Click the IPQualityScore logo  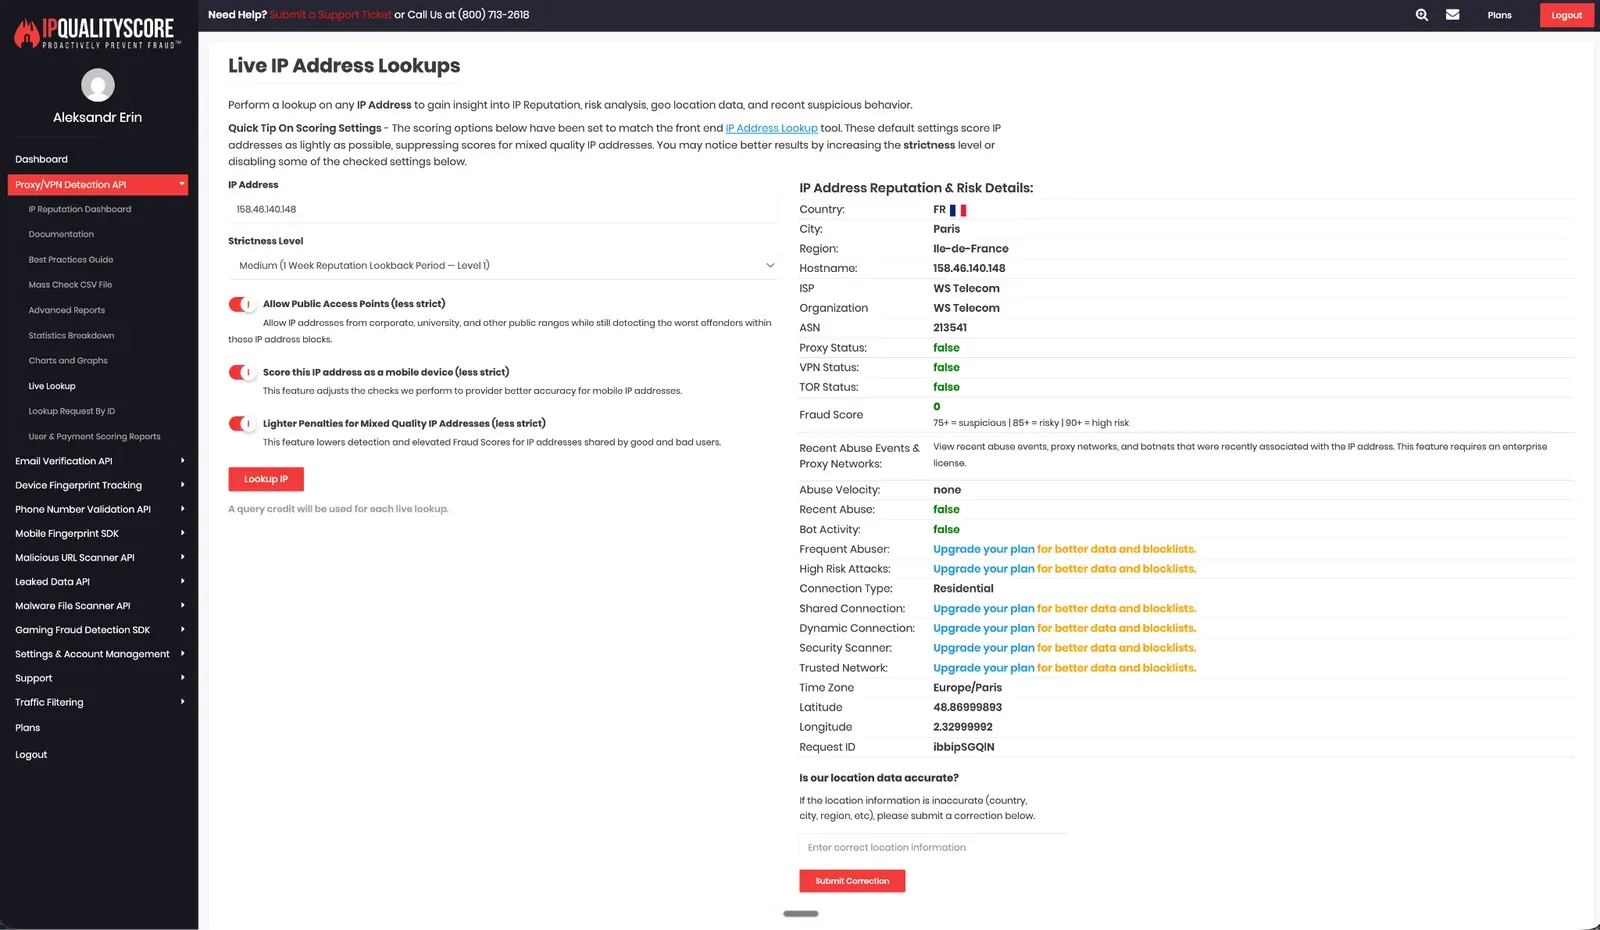[97, 33]
